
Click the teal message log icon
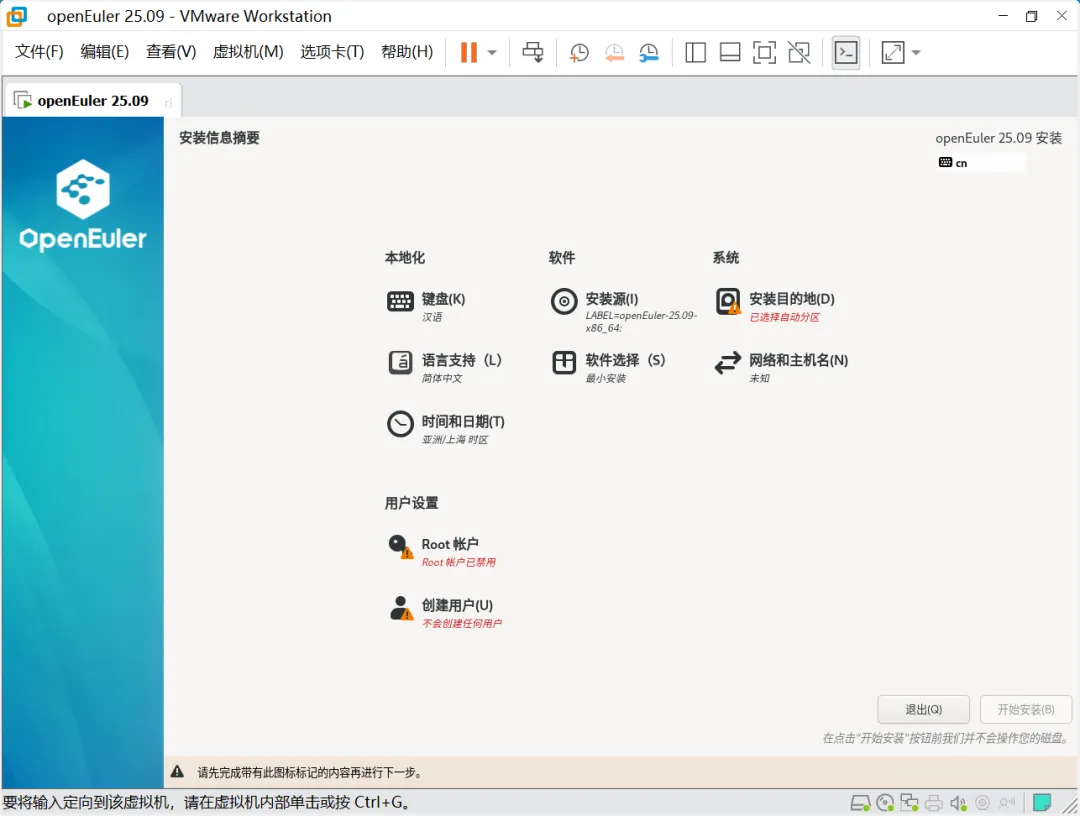pos(1042,803)
